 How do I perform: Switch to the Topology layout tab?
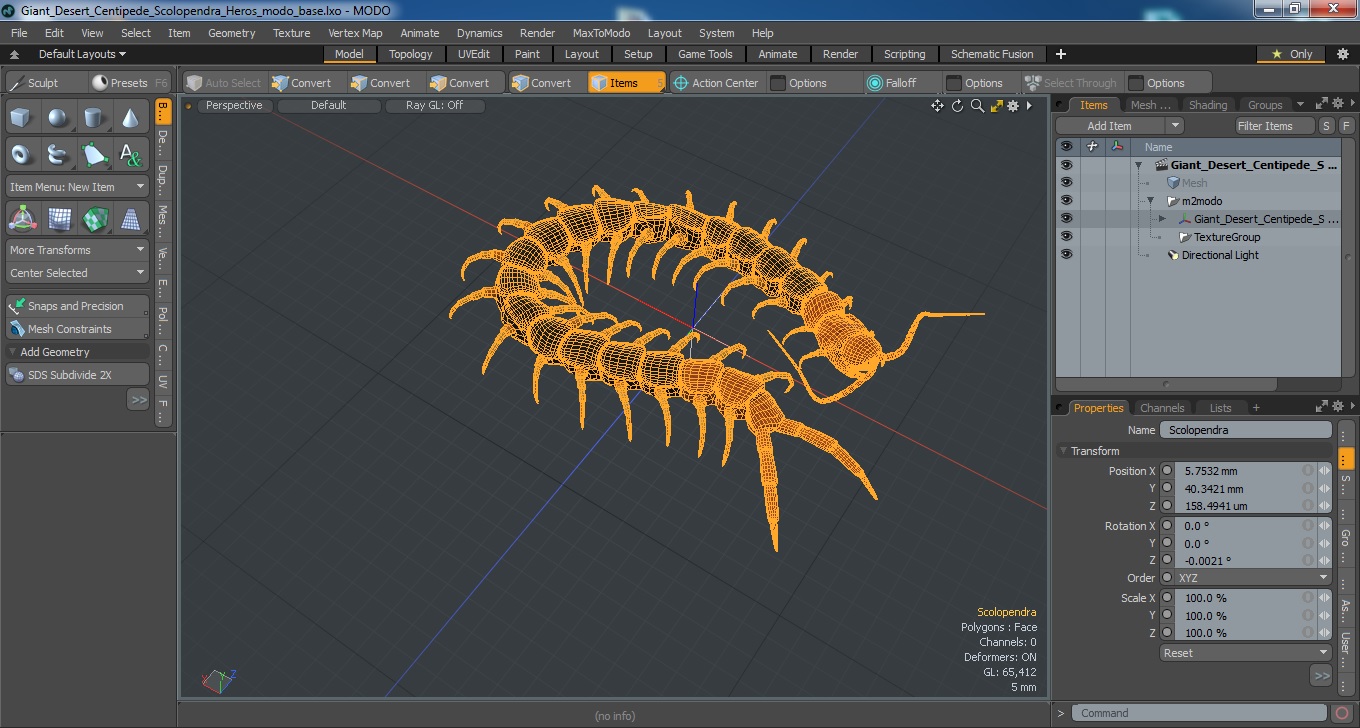coord(411,54)
